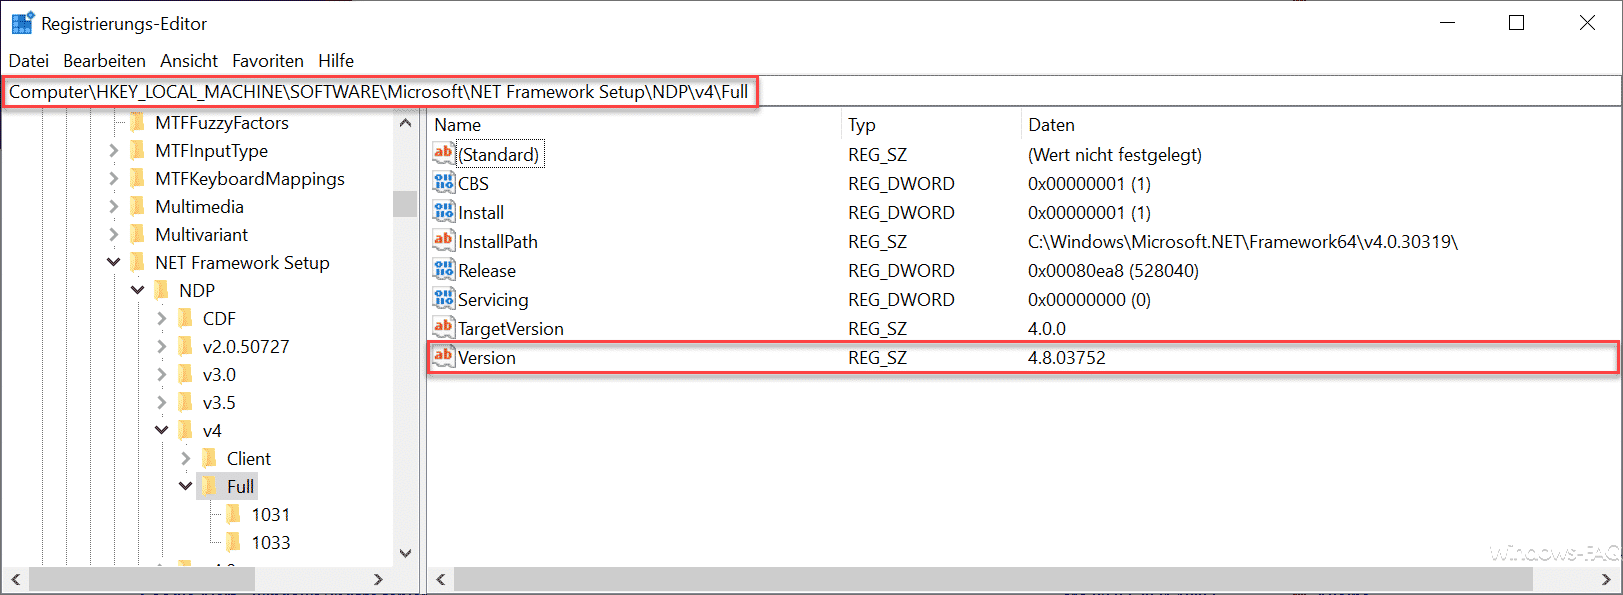Image resolution: width=1623 pixels, height=595 pixels.
Task: Click the Multimedia folder icon
Action: click(138, 207)
